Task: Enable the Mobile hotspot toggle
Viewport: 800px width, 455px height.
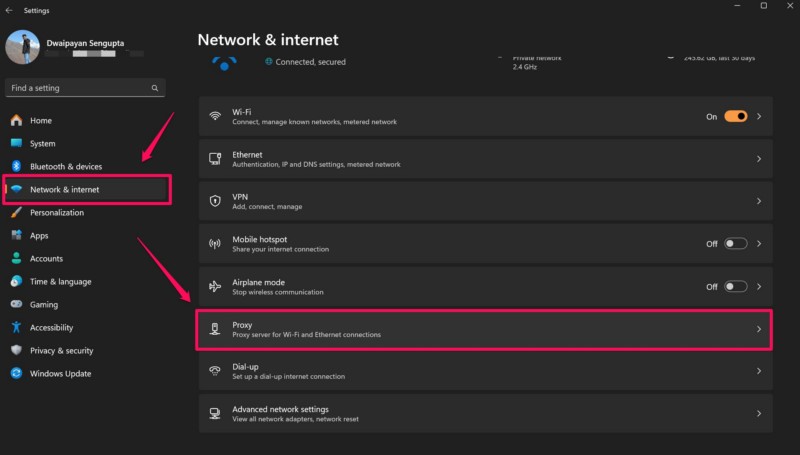Action: click(x=736, y=243)
